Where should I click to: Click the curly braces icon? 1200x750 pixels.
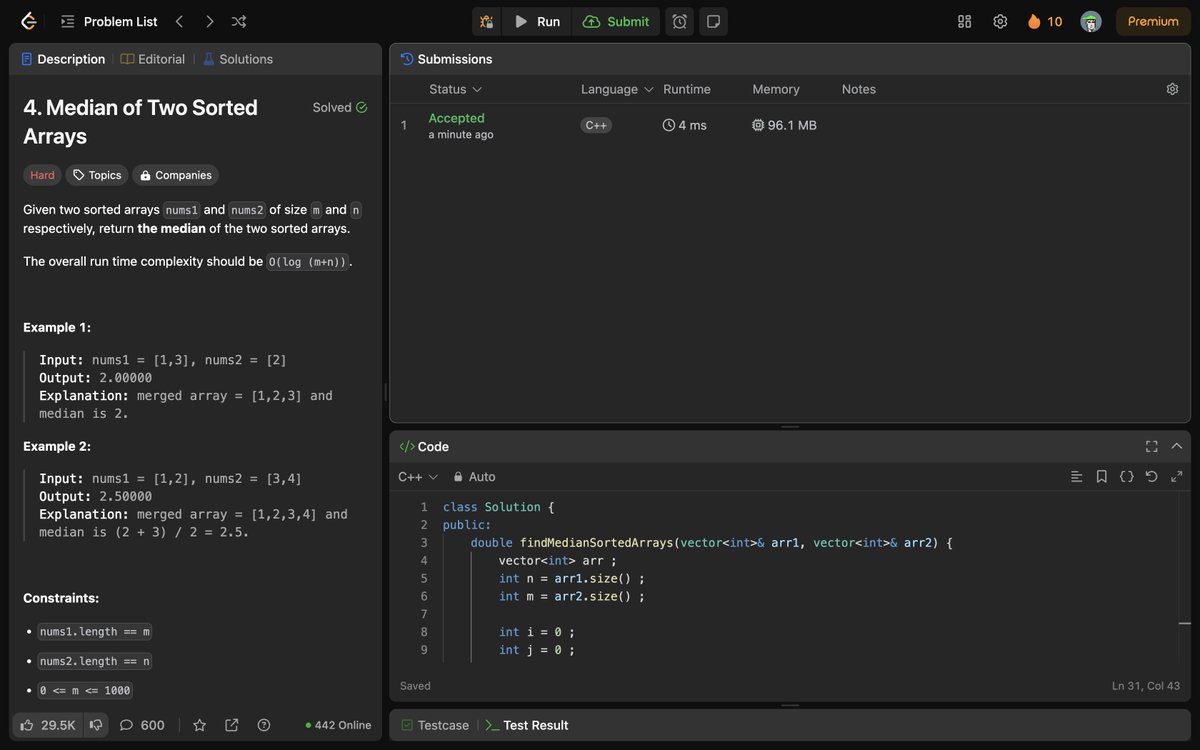pos(1126,477)
